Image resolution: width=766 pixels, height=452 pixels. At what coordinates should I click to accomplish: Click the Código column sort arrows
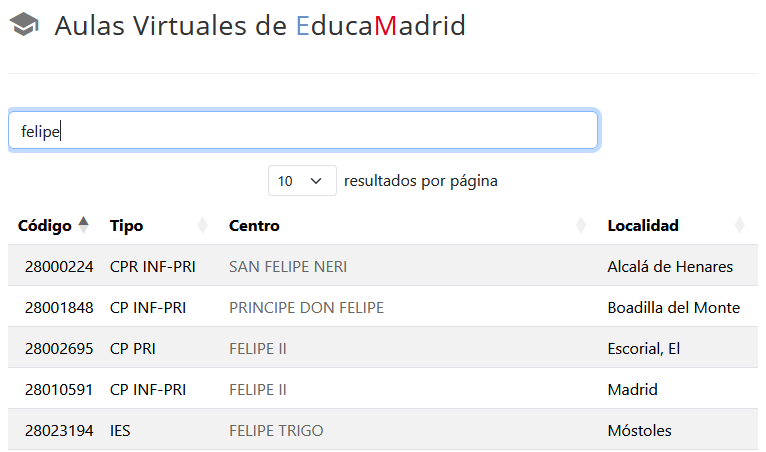tap(84, 225)
